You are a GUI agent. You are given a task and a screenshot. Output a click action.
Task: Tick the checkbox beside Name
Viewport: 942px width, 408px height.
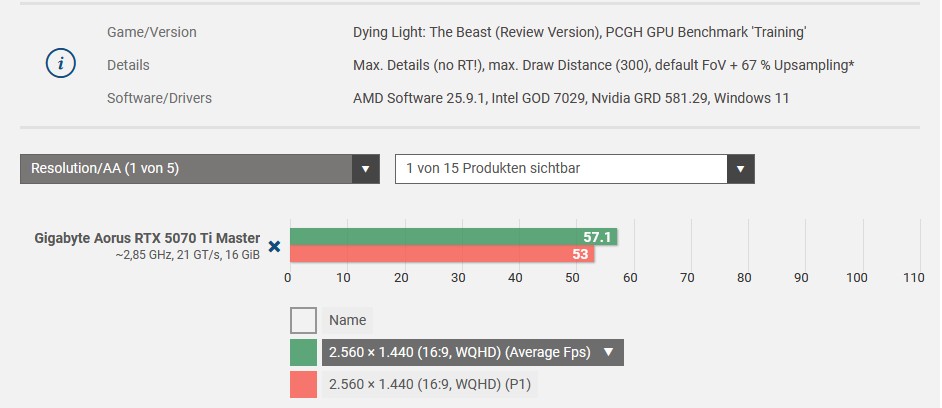[x=303, y=320]
